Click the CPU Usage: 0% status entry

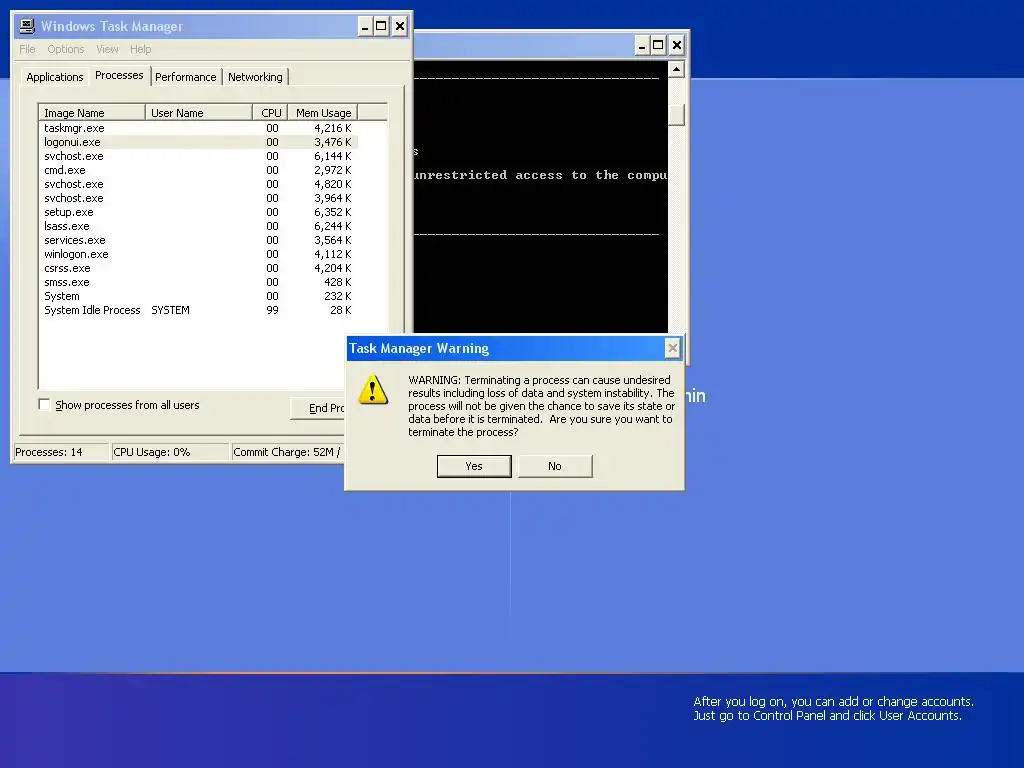170,452
